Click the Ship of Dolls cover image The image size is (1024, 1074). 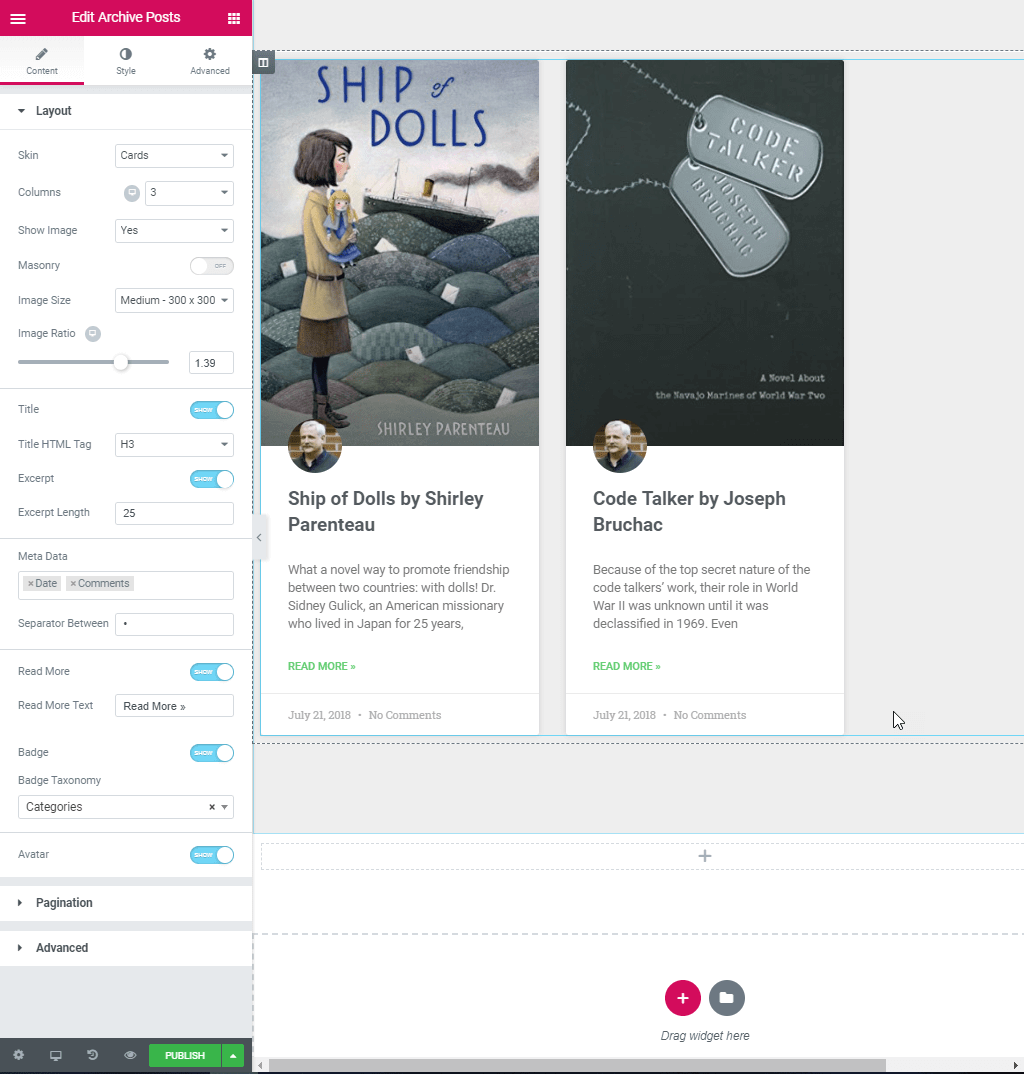click(400, 253)
